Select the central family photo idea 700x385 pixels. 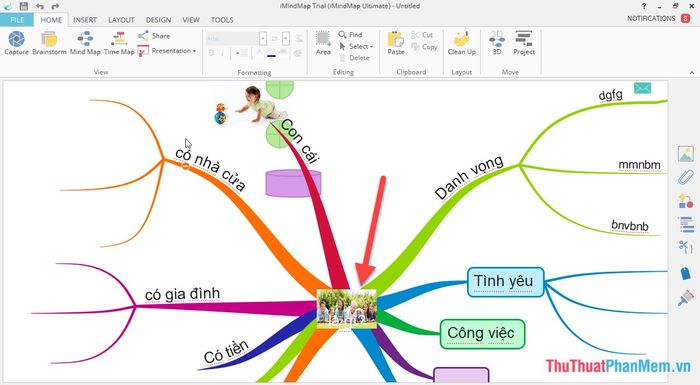point(347,309)
